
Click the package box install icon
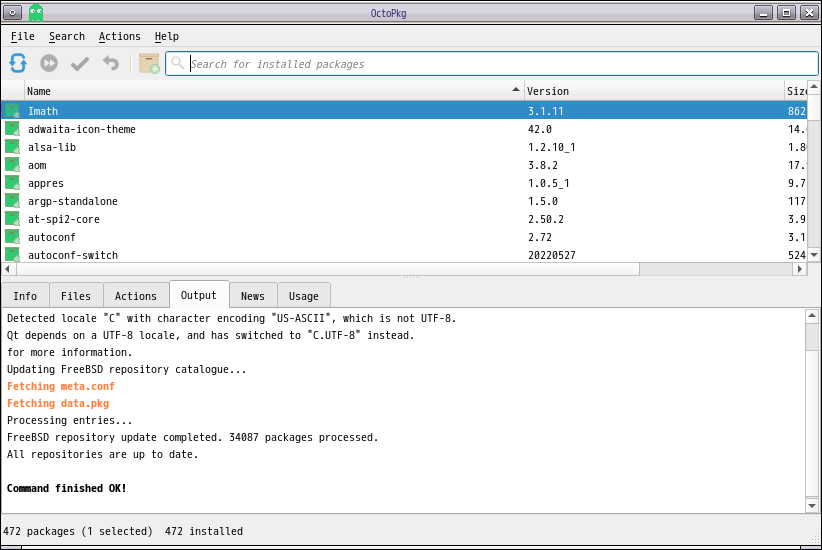point(149,63)
